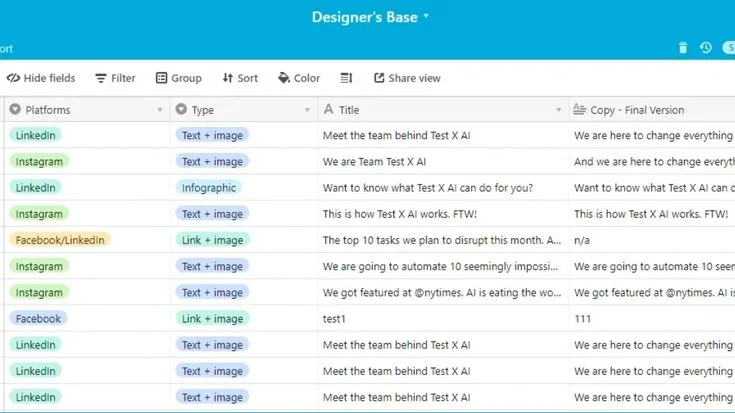Viewport: 735px width, 413px height.
Task: Click the n/a copy cell
Action: pos(652,240)
